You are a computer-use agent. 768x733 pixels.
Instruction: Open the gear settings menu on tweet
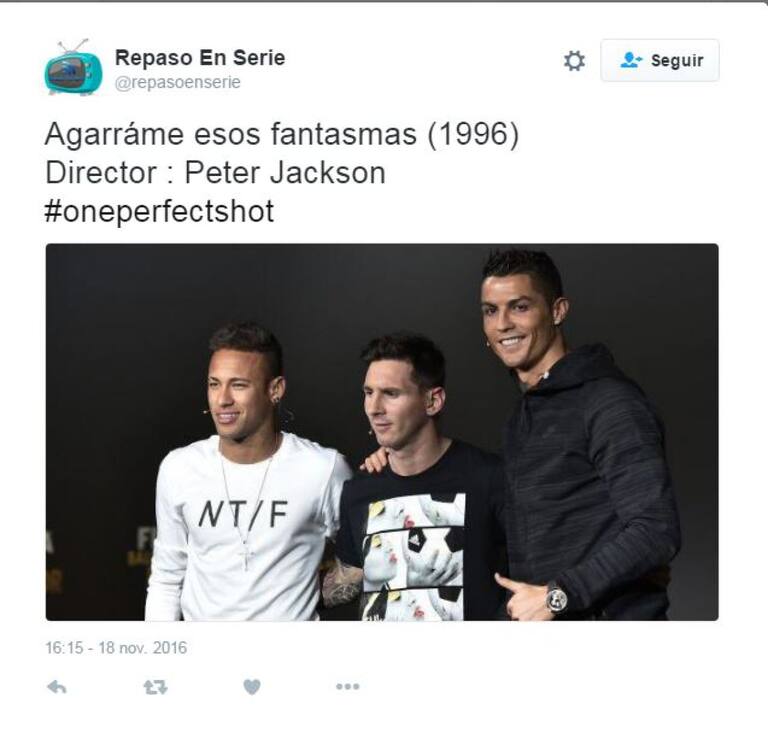(x=574, y=61)
